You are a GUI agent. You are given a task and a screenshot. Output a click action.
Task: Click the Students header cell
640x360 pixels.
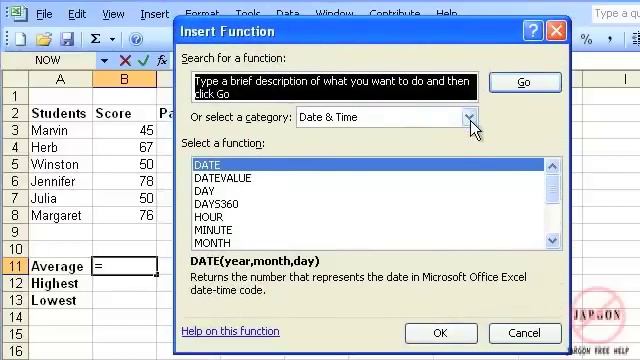click(60, 113)
